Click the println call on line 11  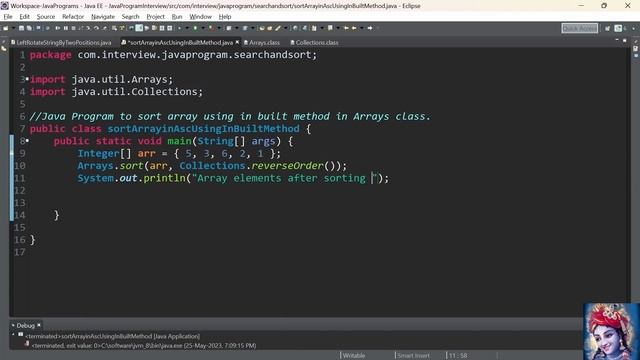(x=164, y=178)
